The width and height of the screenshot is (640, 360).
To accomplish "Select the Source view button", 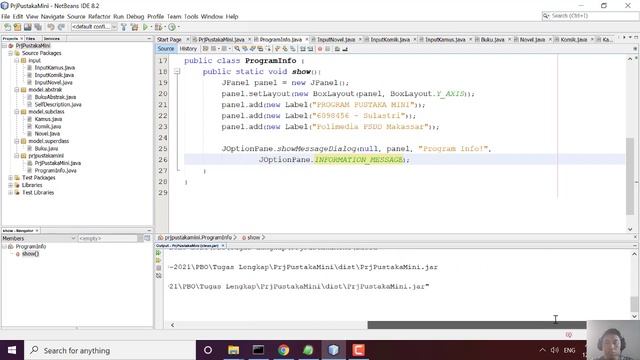I will tap(166, 49).
